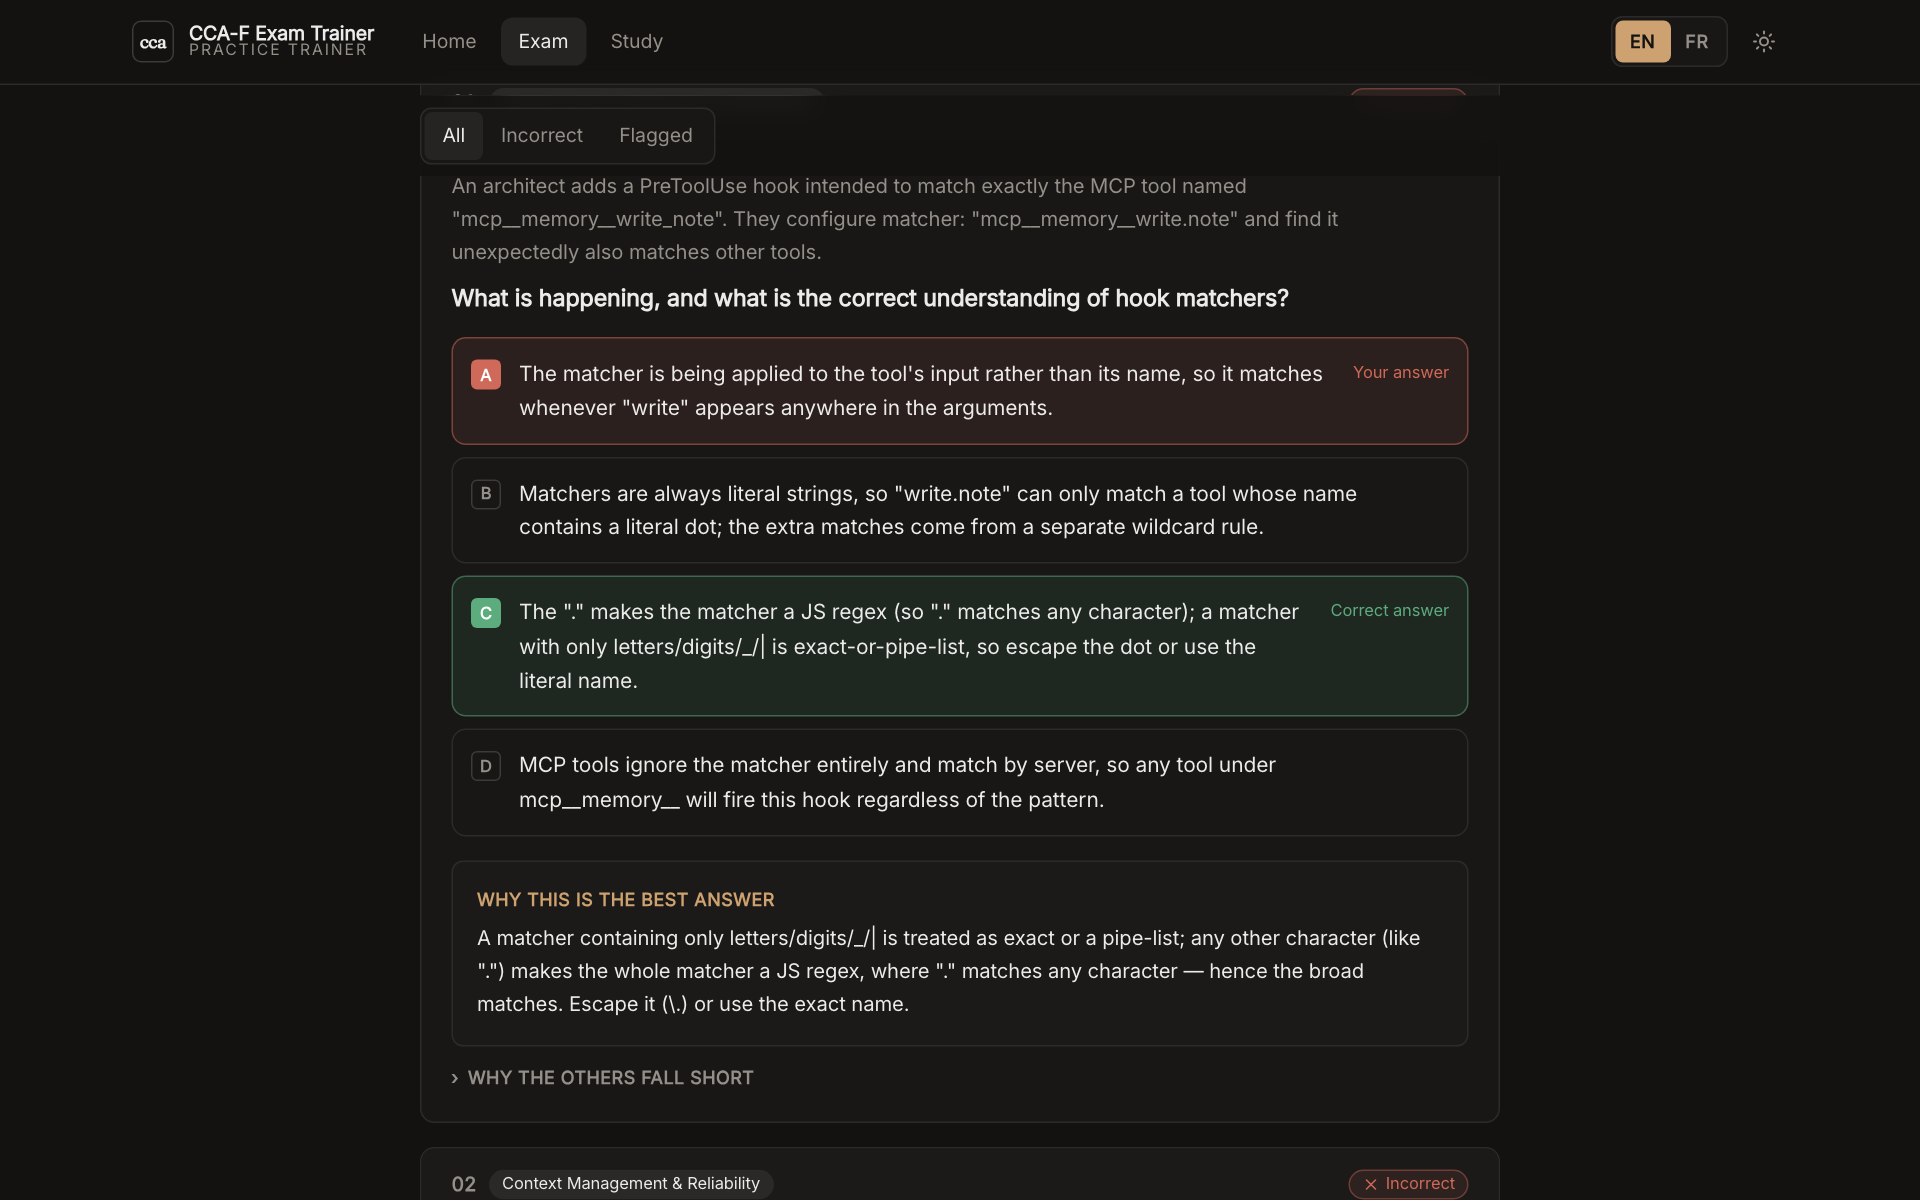Click the chevron beside Why the Others Fall Short

click(455, 1078)
